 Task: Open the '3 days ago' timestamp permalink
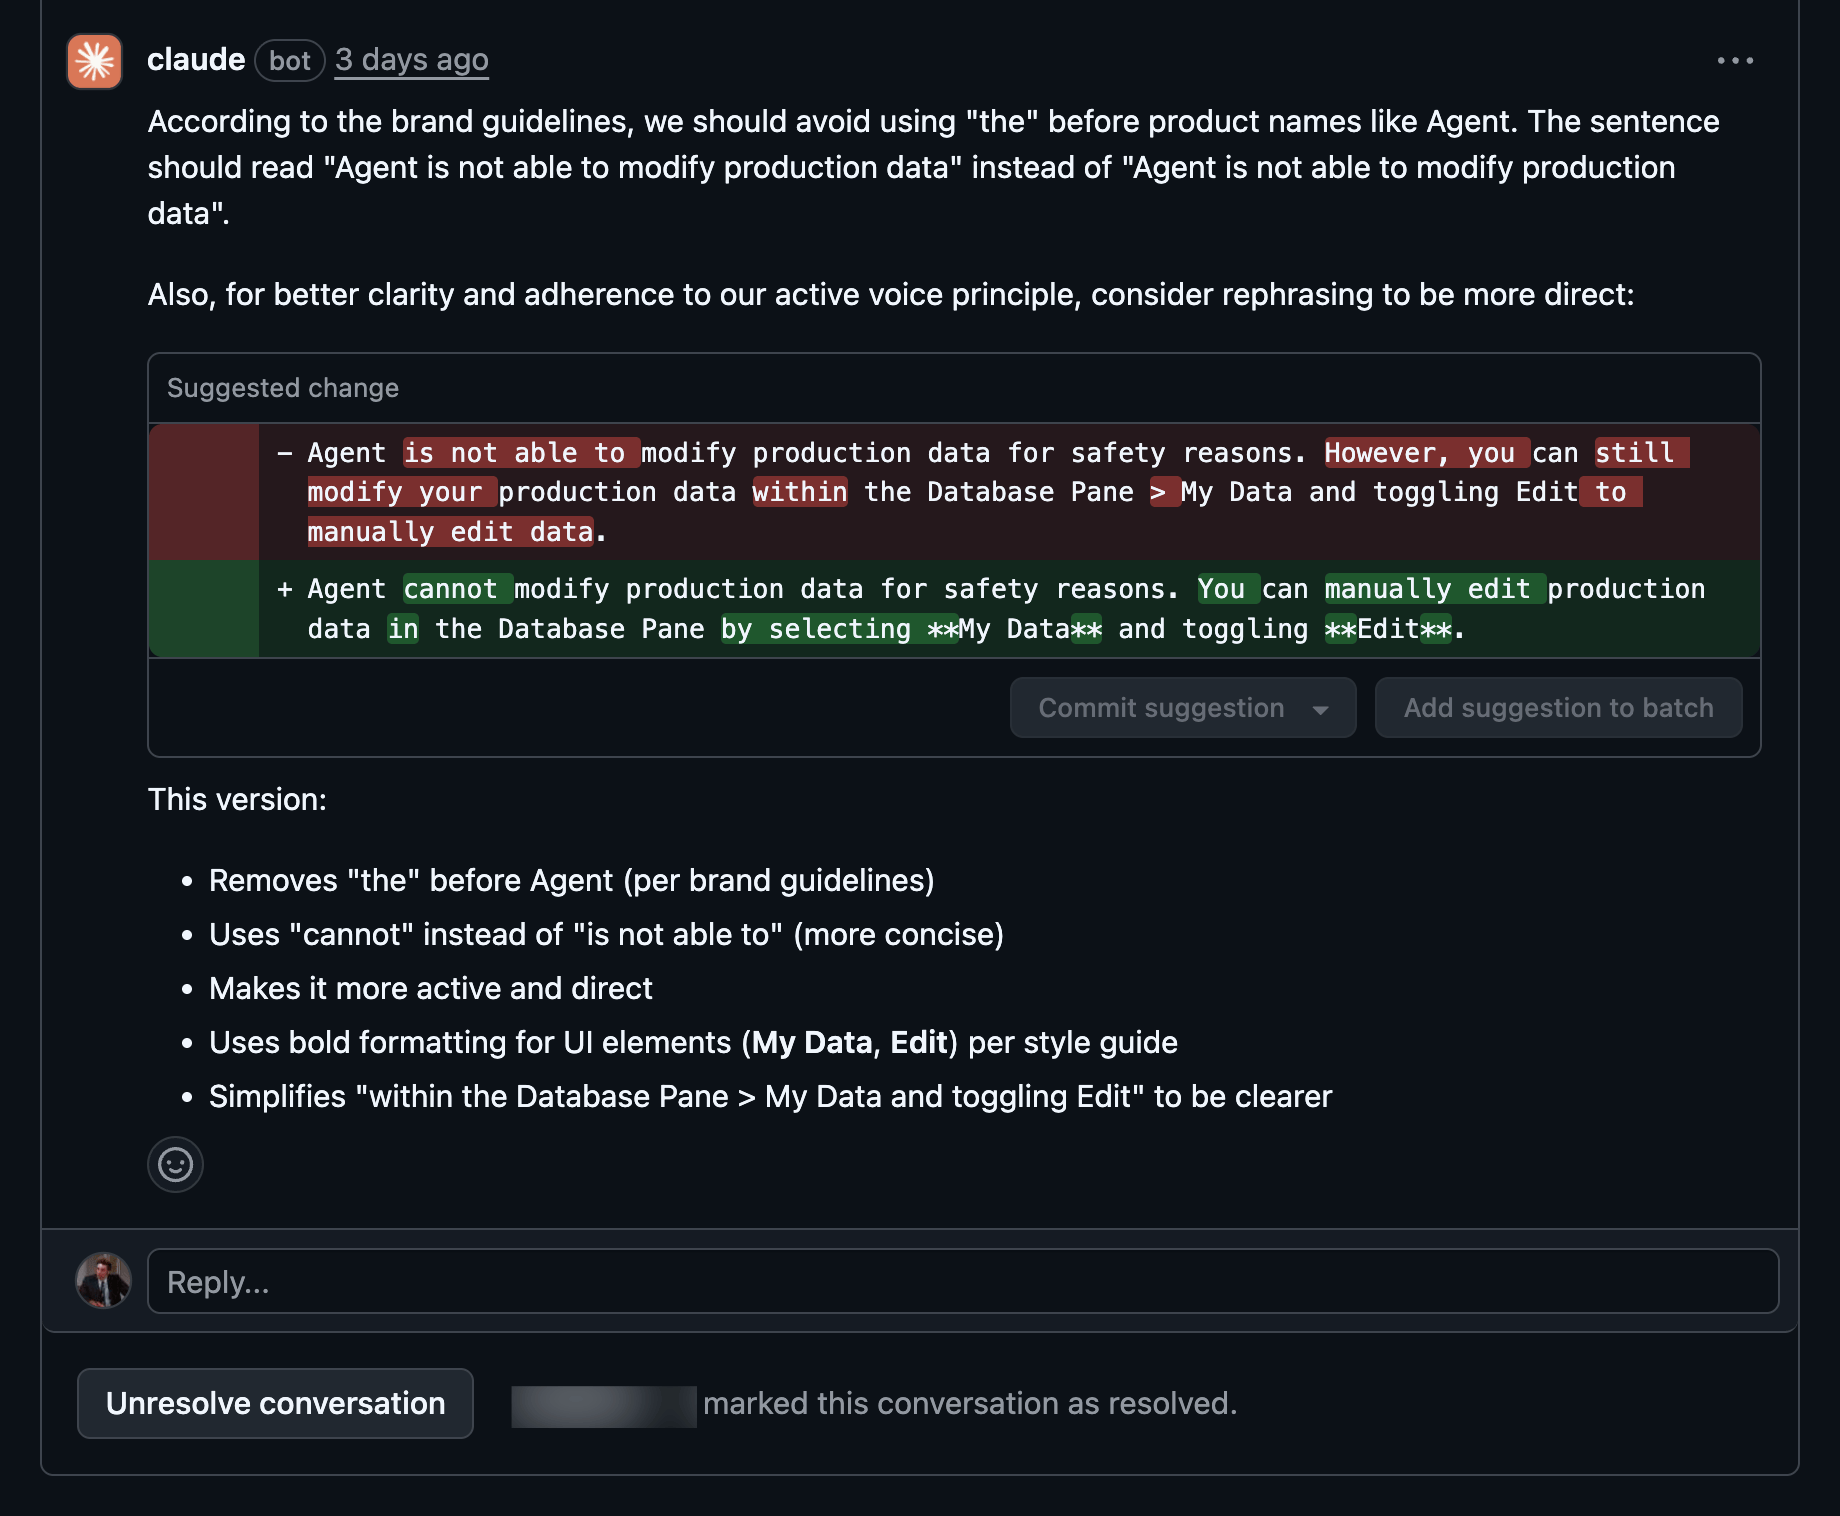click(412, 60)
